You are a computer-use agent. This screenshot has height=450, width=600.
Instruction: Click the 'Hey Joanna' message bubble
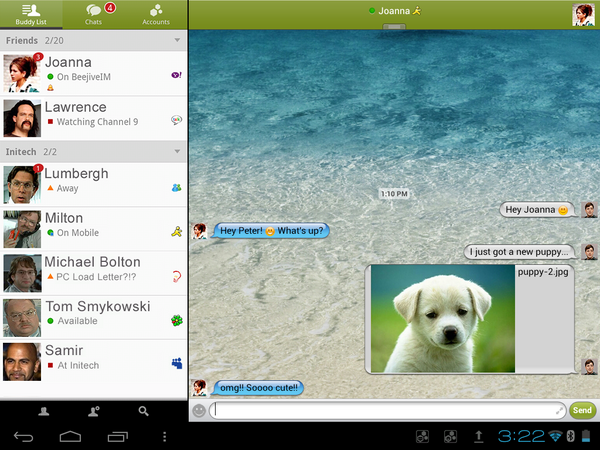point(537,210)
